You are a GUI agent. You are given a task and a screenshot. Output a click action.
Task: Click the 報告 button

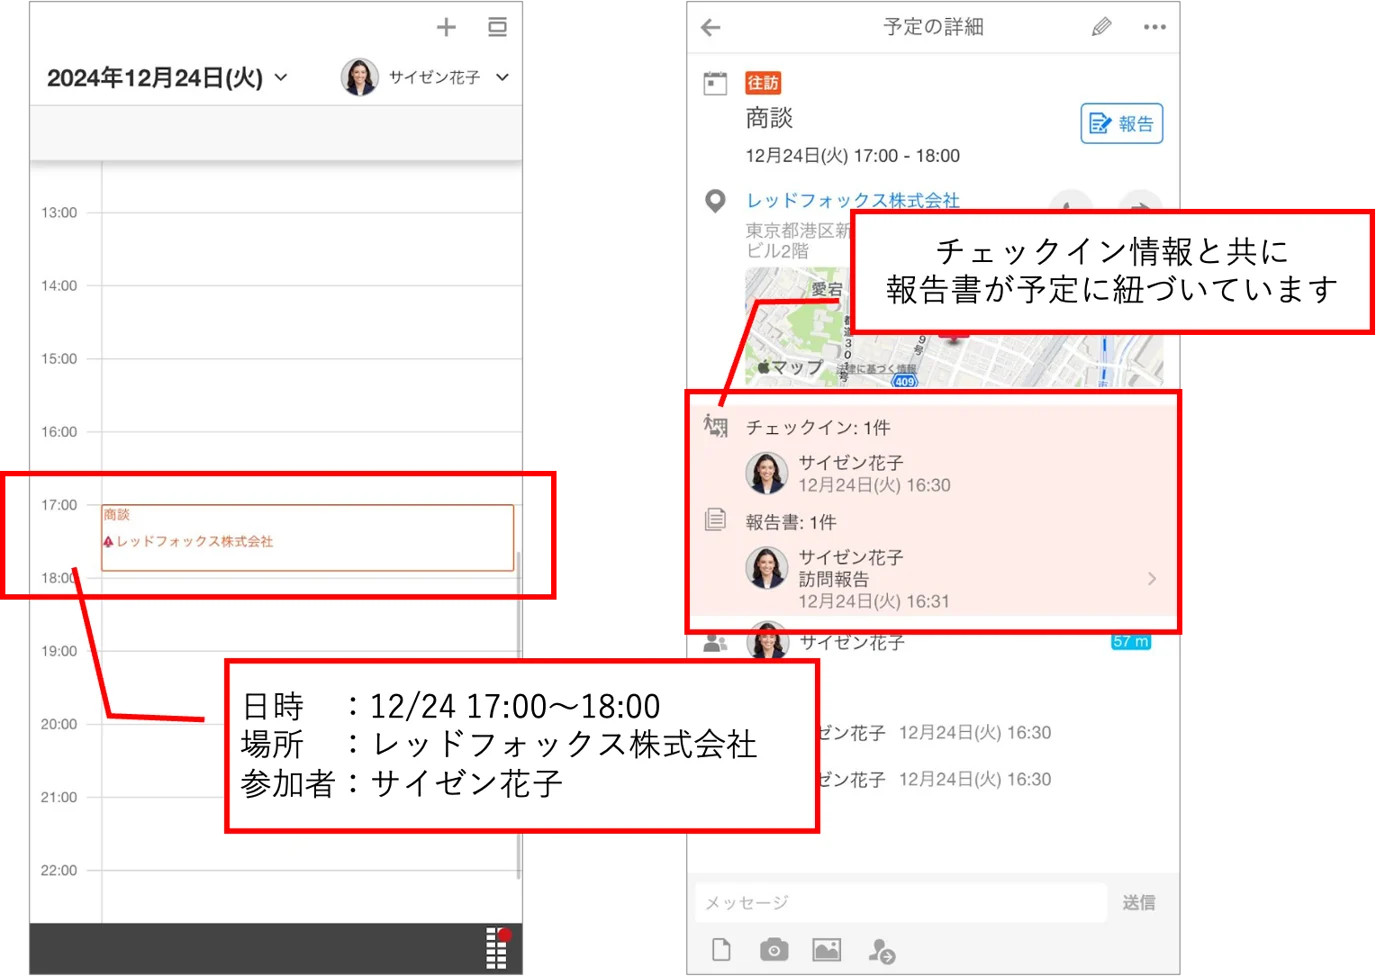pos(1122,124)
